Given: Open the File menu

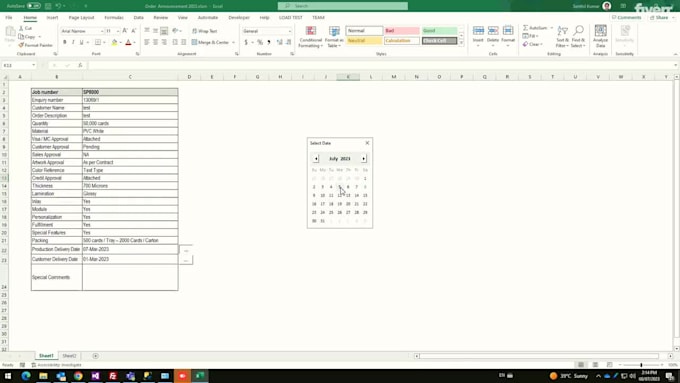Looking at the screenshot, I should pyautogui.click(x=9, y=18).
